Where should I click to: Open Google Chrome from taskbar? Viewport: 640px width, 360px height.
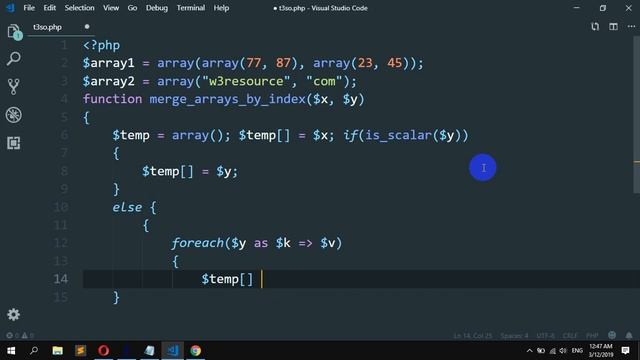click(x=196, y=351)
